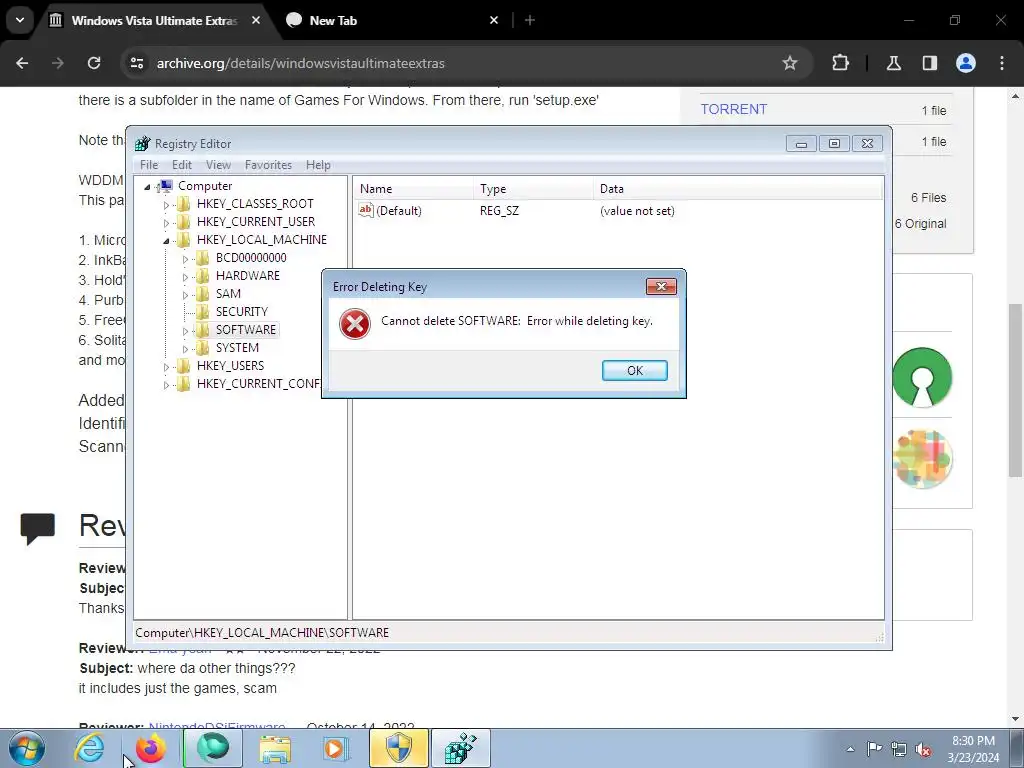Expand SYSTEM key
Image resolution: width=1024 pixels, height=768 pixels.
185,349
